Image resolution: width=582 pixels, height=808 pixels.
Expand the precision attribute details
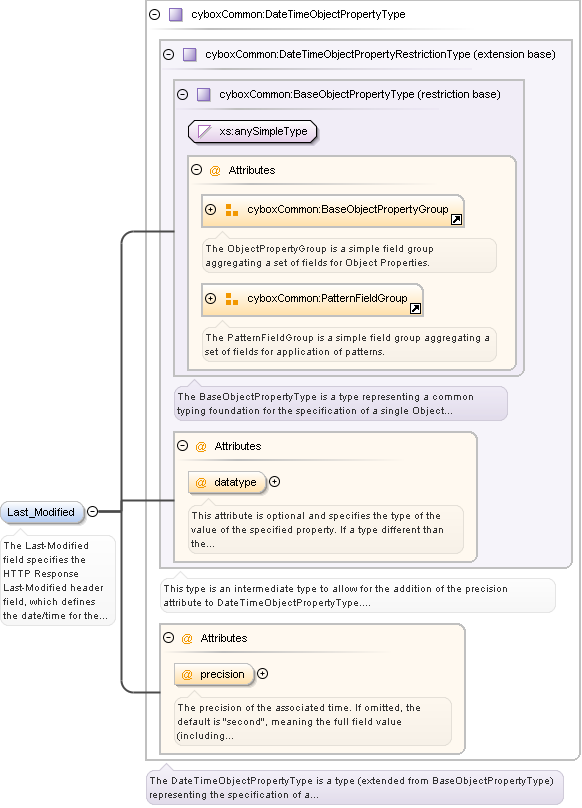click(x=262, y=674)
